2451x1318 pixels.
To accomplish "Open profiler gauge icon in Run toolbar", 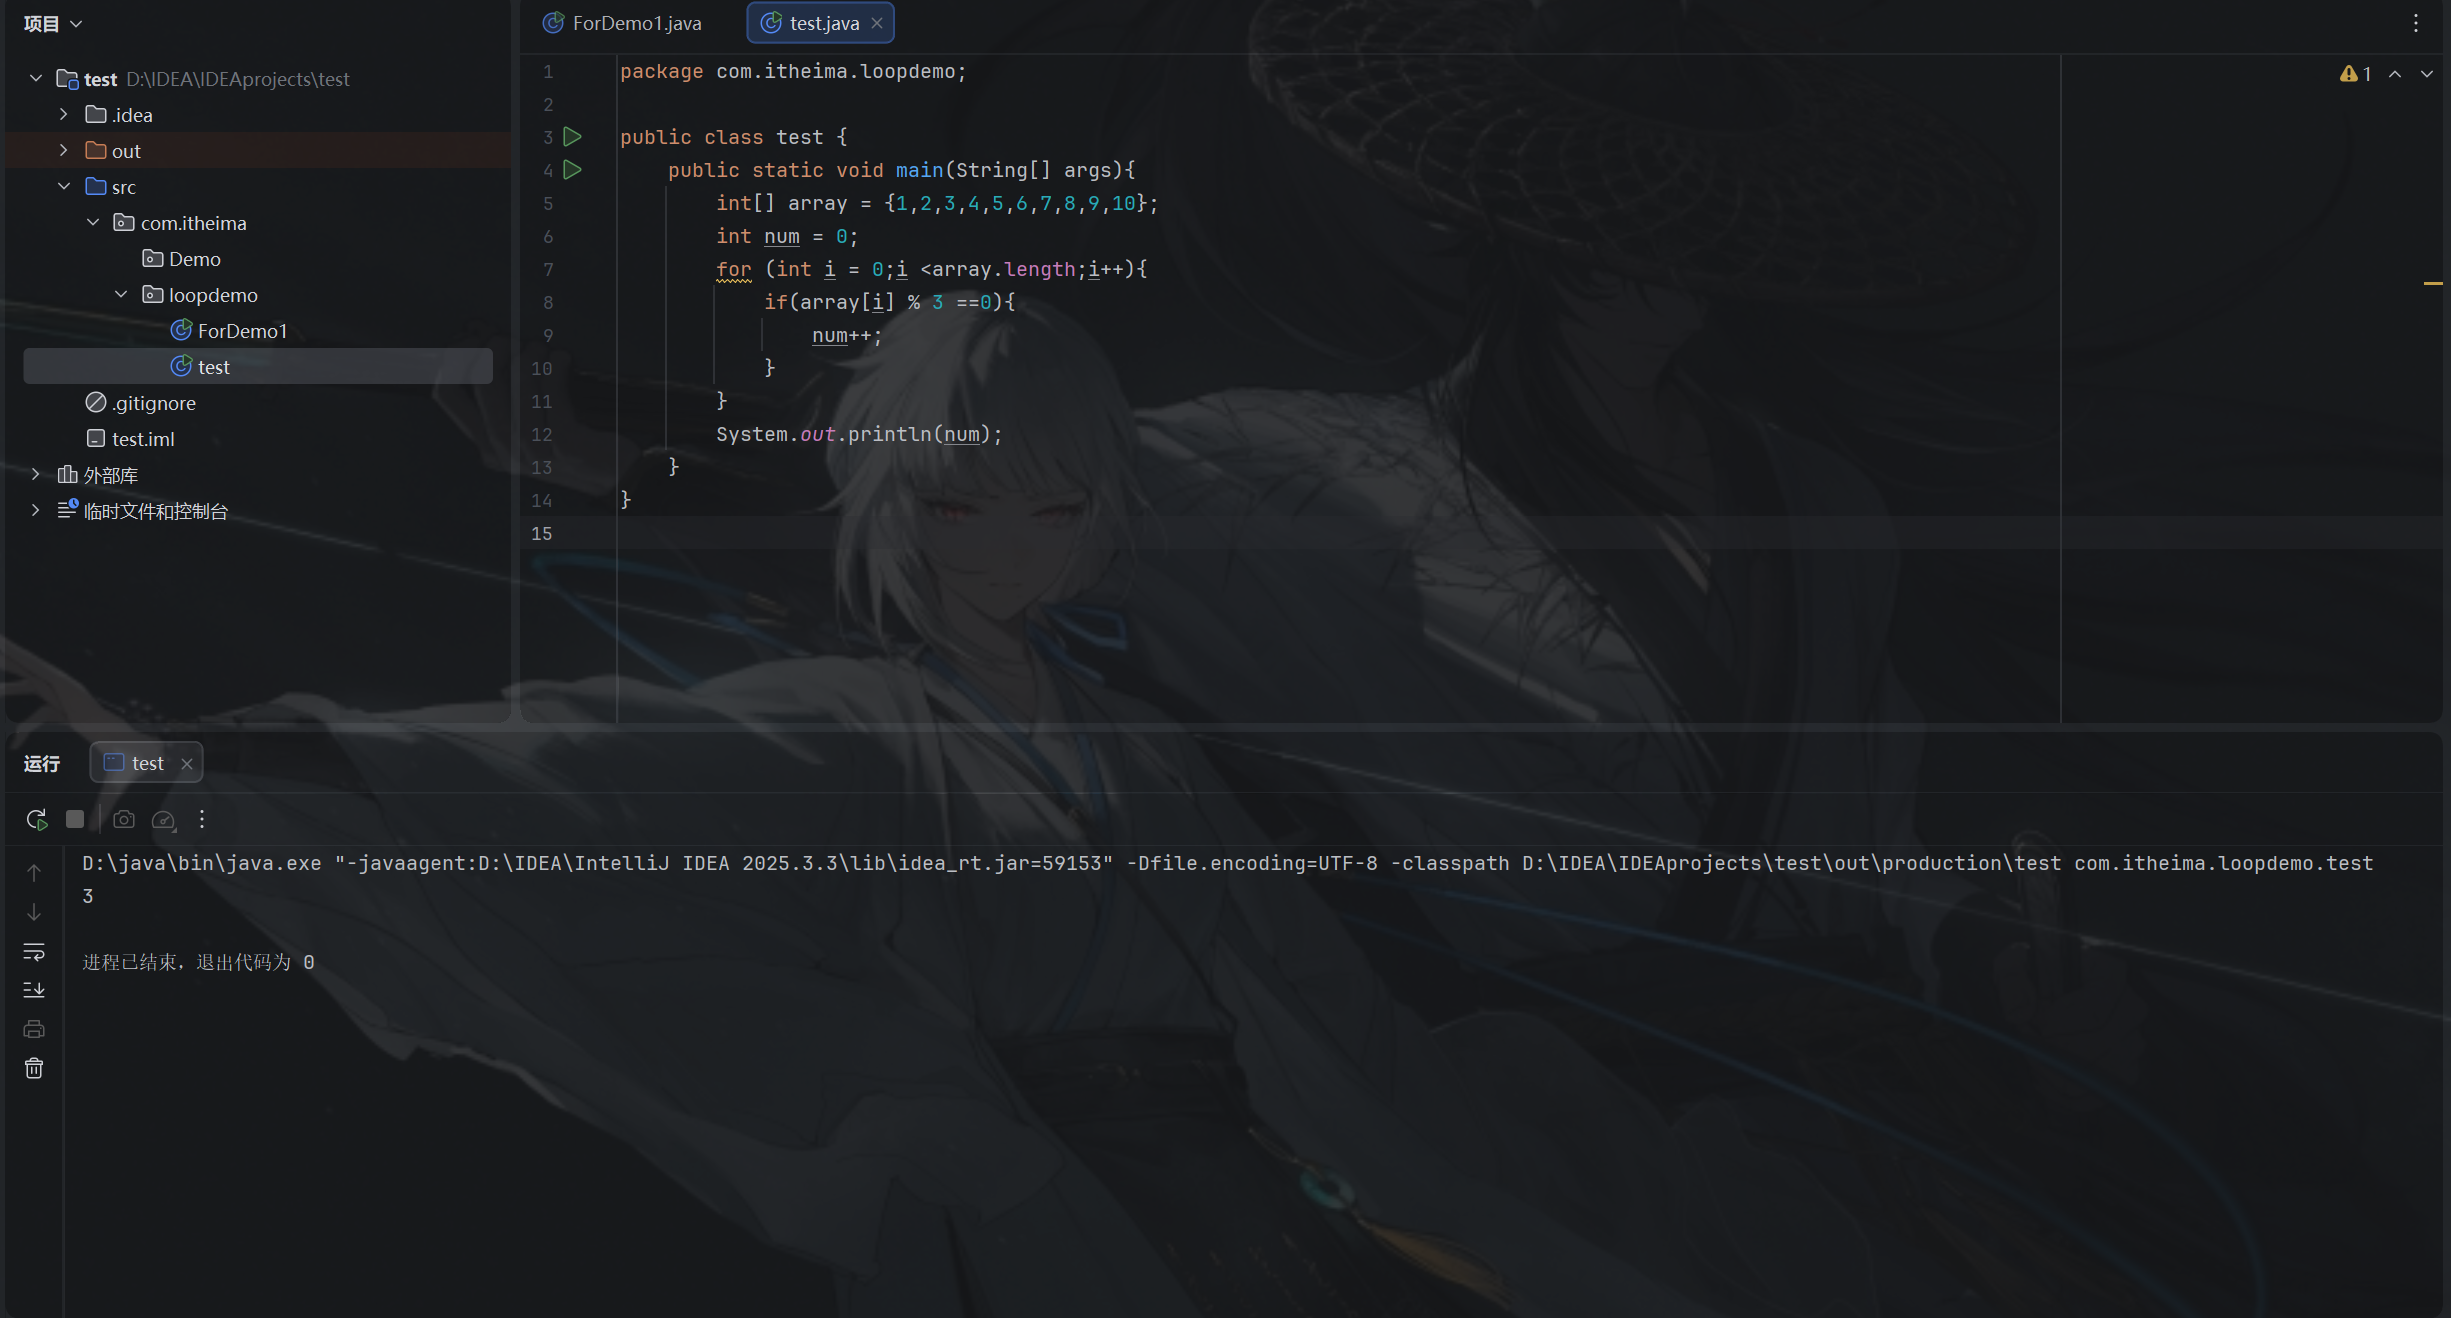I will (163, 820).
